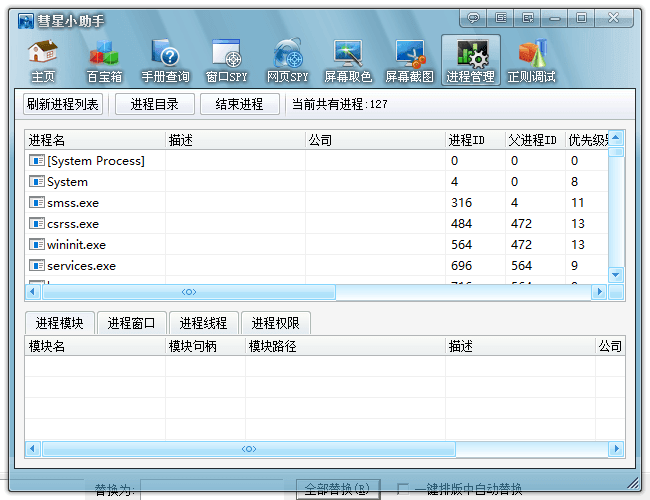This screenshot has height=500, width=650.
Task: Click the 刷新进程列表 refresh button
Action: (x=62, y=103)
